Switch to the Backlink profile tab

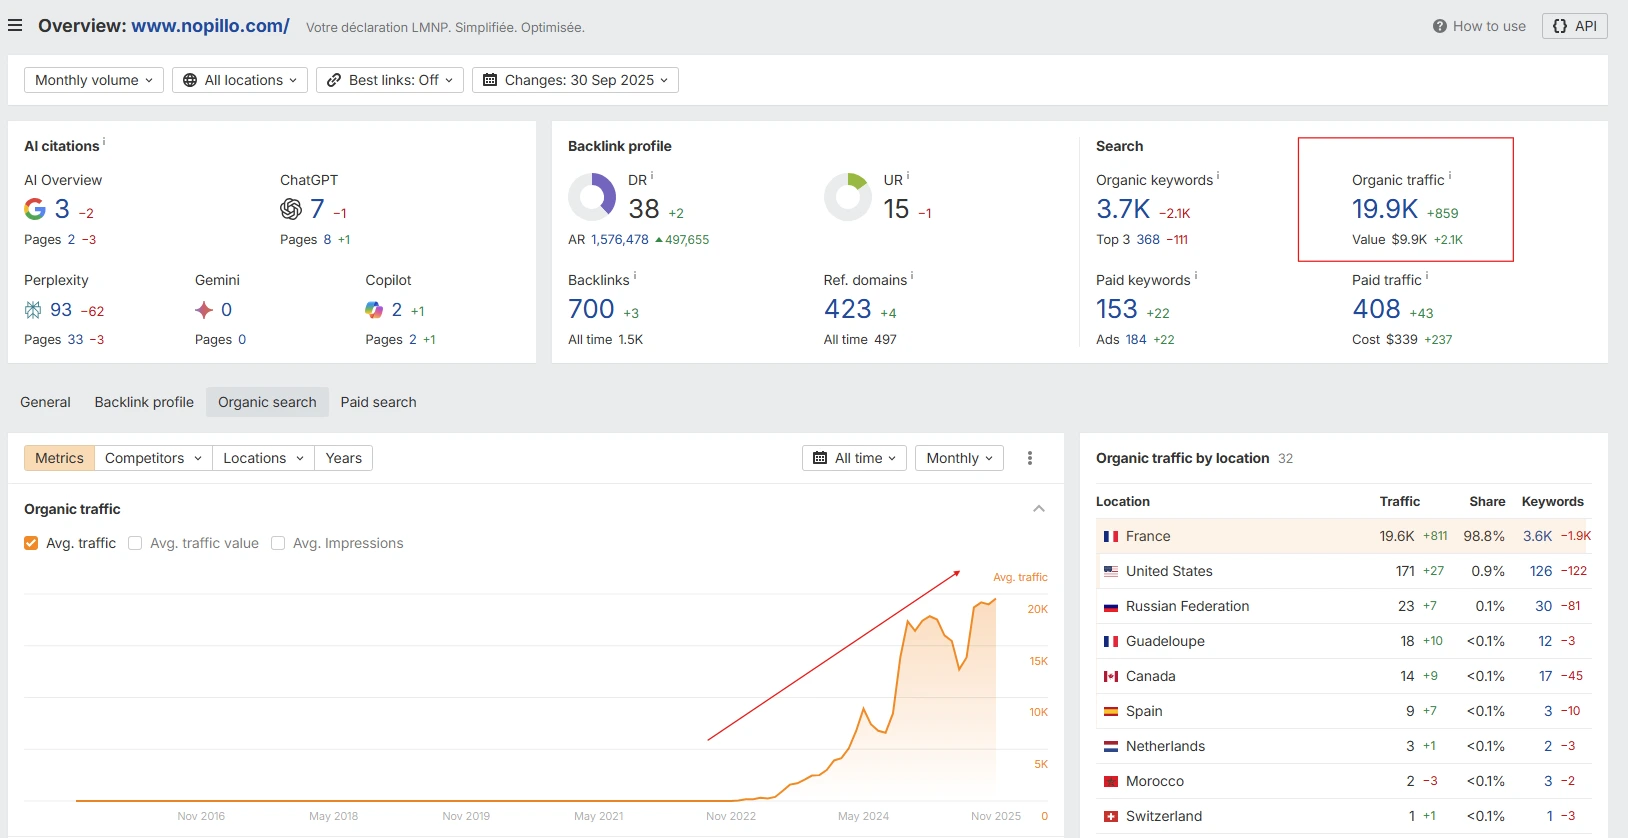(x=144, y=402)
